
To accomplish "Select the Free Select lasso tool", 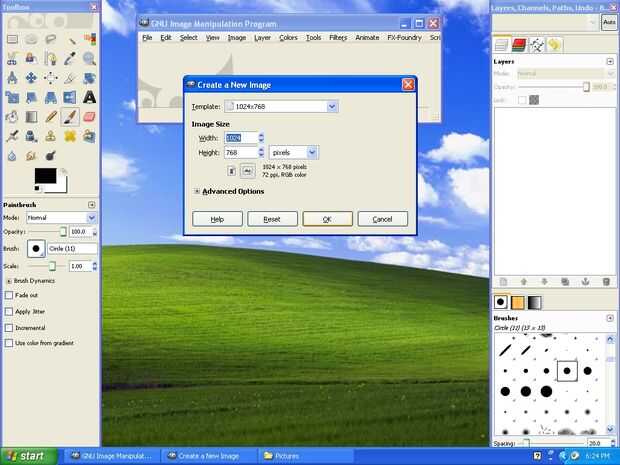I will 51,39.
